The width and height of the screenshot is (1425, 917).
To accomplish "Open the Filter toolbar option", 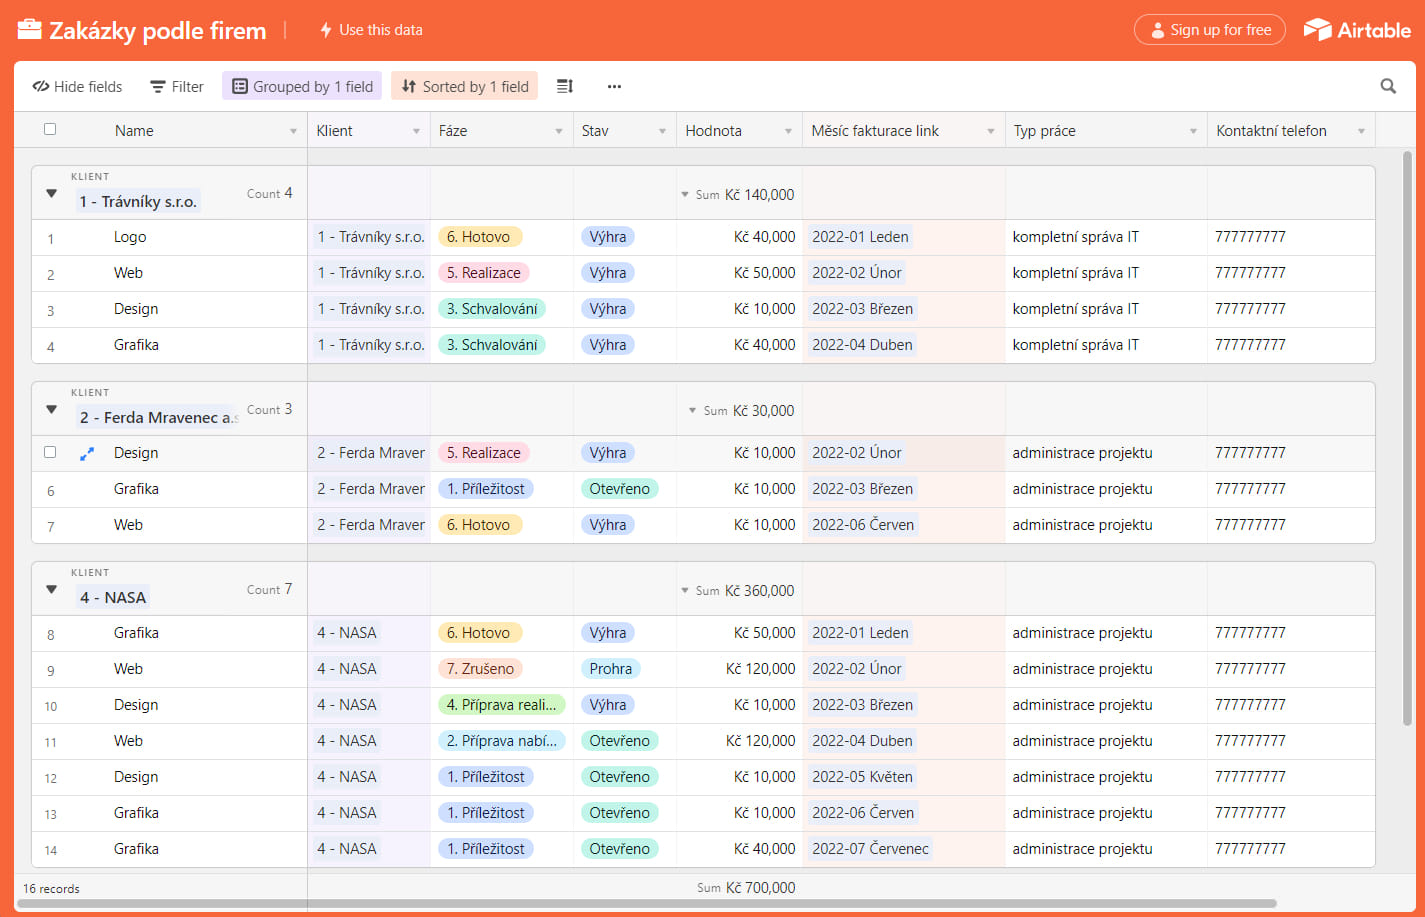I will (x=176, y=86).
